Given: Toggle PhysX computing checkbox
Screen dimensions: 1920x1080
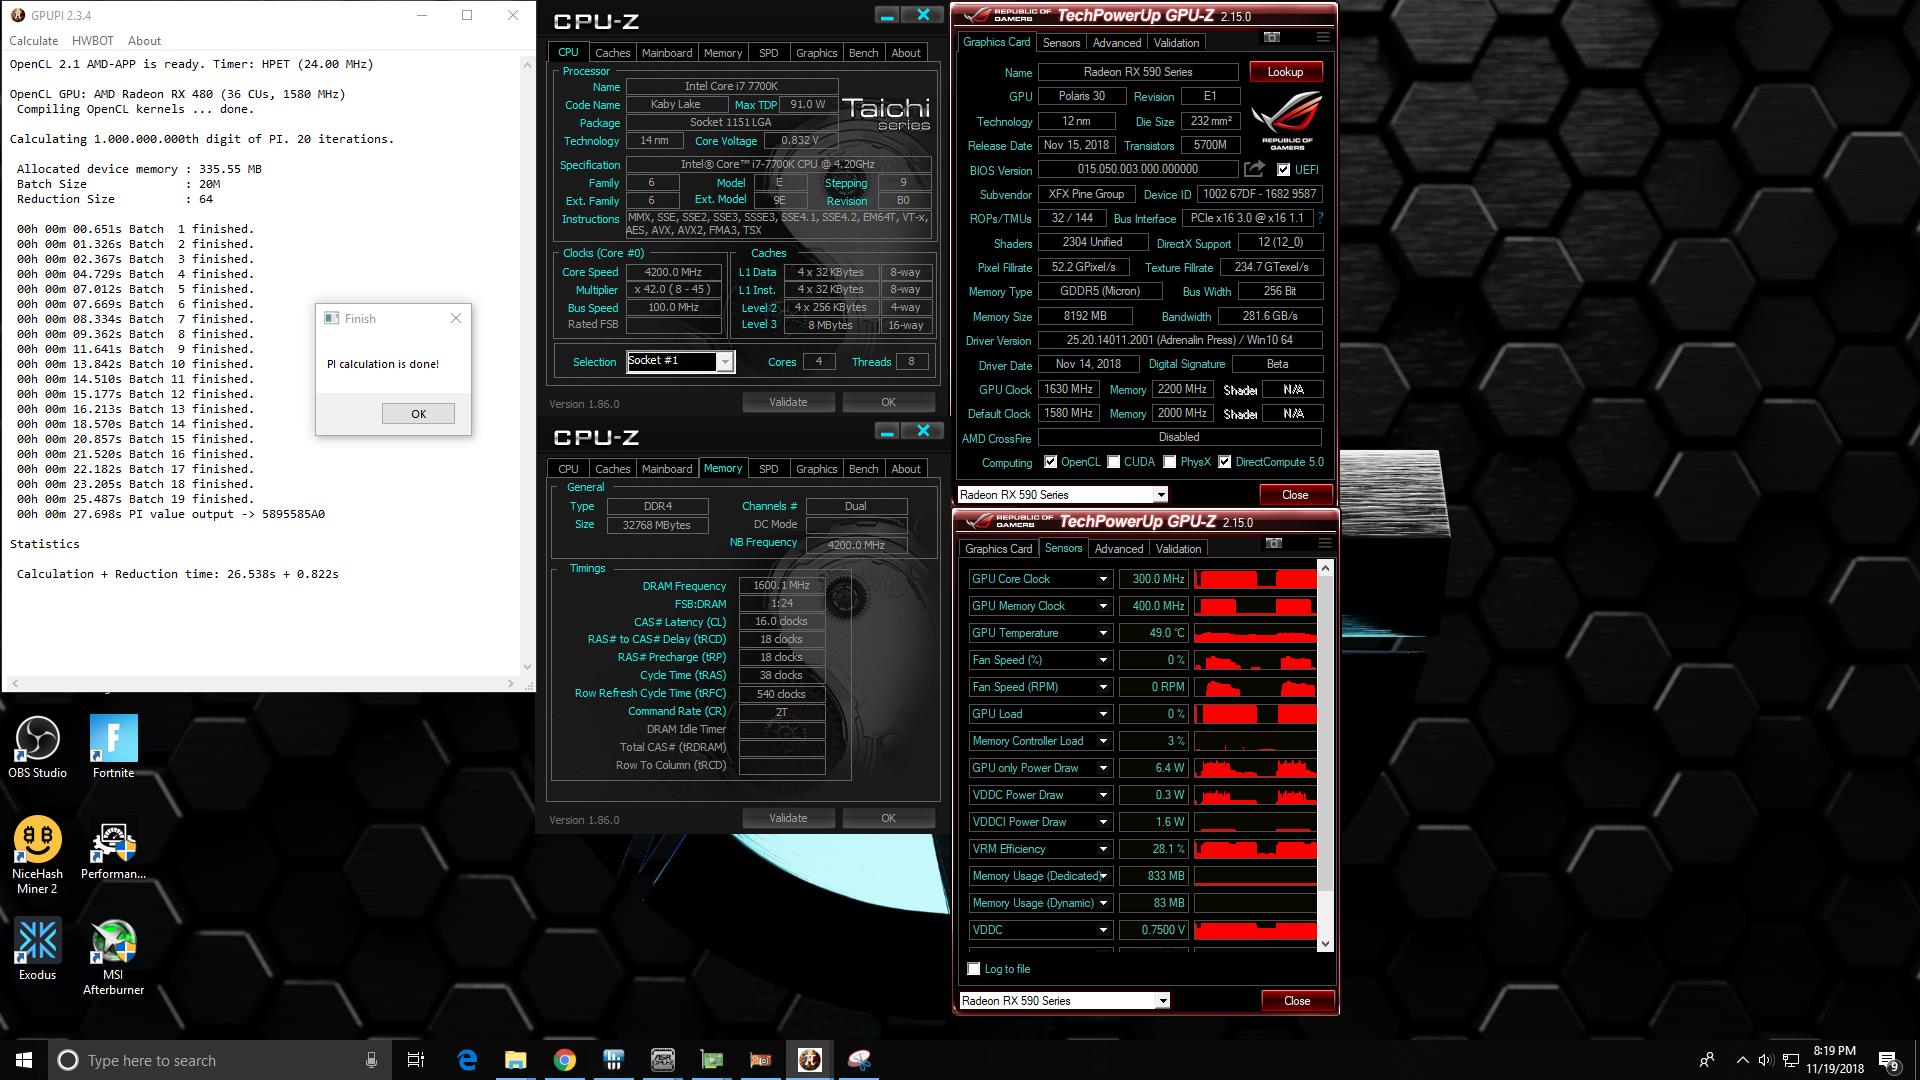Looking at the screenshot, I should (x=1169, y=462).
